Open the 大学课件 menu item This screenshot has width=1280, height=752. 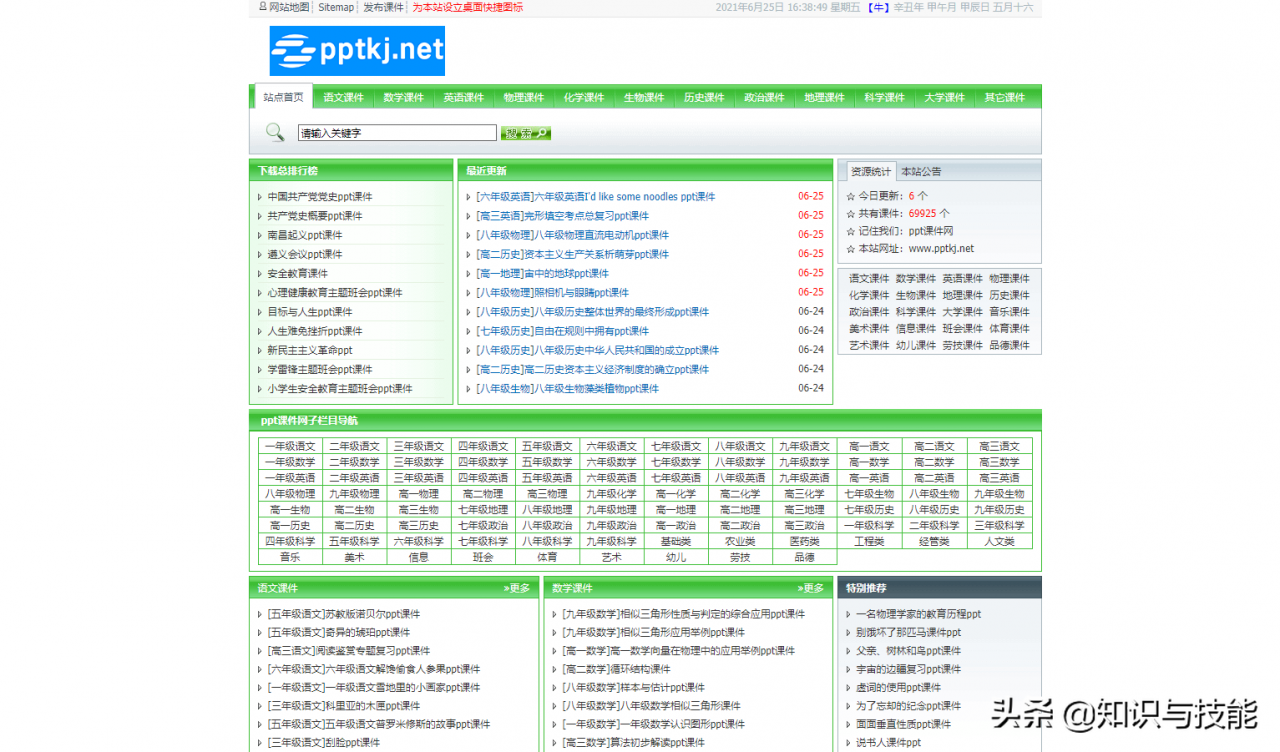943,97
